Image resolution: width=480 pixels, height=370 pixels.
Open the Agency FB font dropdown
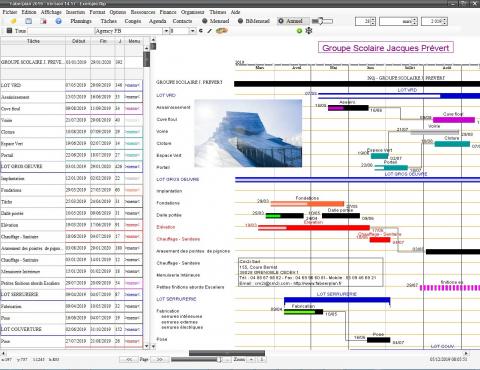pos(166,31)
